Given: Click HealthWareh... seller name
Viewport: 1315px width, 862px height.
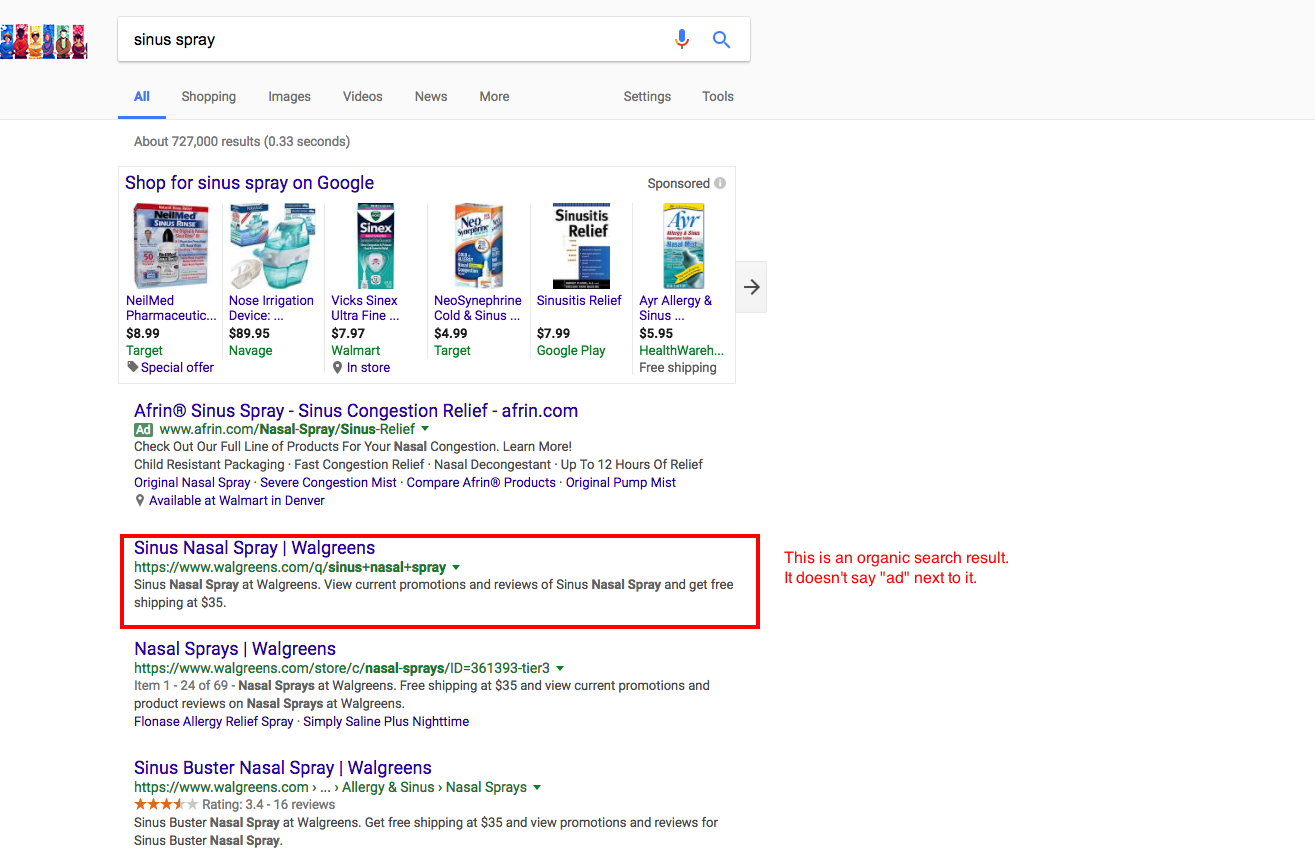Looking at the screenshot, I should [681, 351].
